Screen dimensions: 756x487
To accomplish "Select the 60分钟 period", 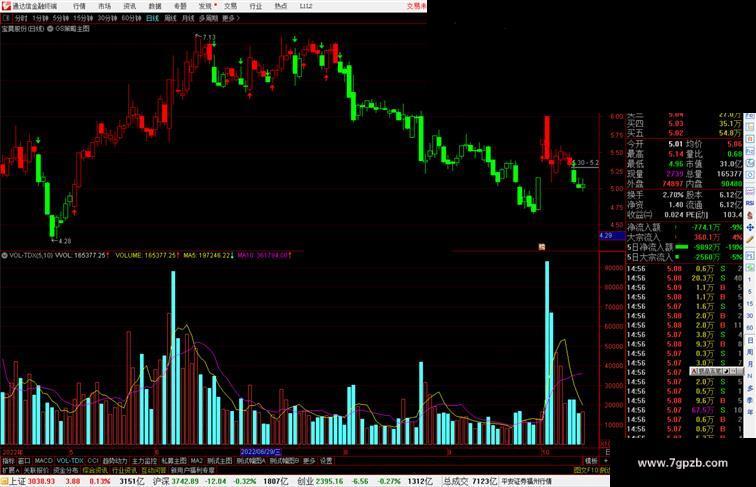I will (x=131, y=18).
